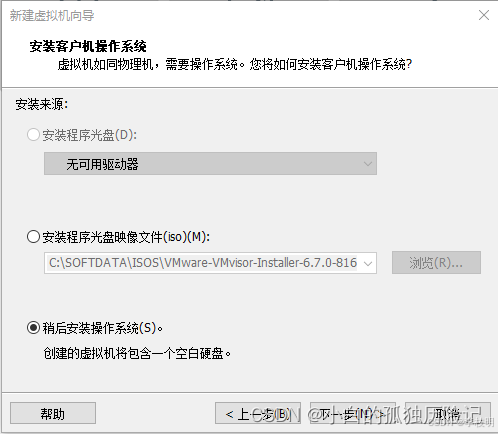Screen dimensions: 498x434
Task: Click the 新建虚拟机向导 title bar text
Action: pyautogui.click(x=52, y=15)
